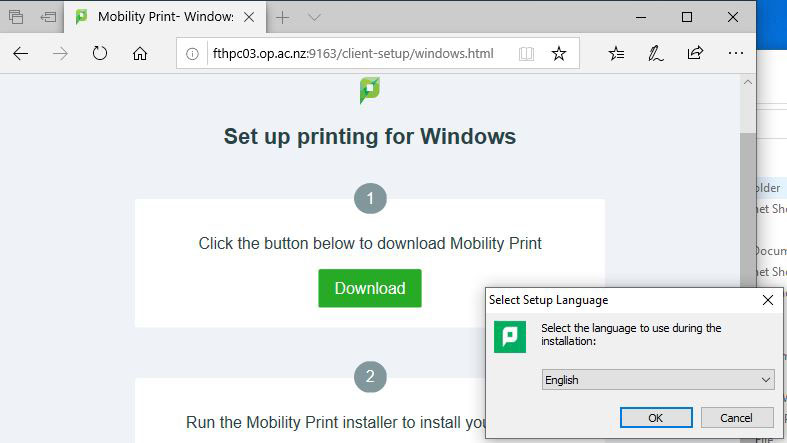This screenshot has width=787, height=443.
Task: Click the address bar URL
Action: tap(353, 53)
